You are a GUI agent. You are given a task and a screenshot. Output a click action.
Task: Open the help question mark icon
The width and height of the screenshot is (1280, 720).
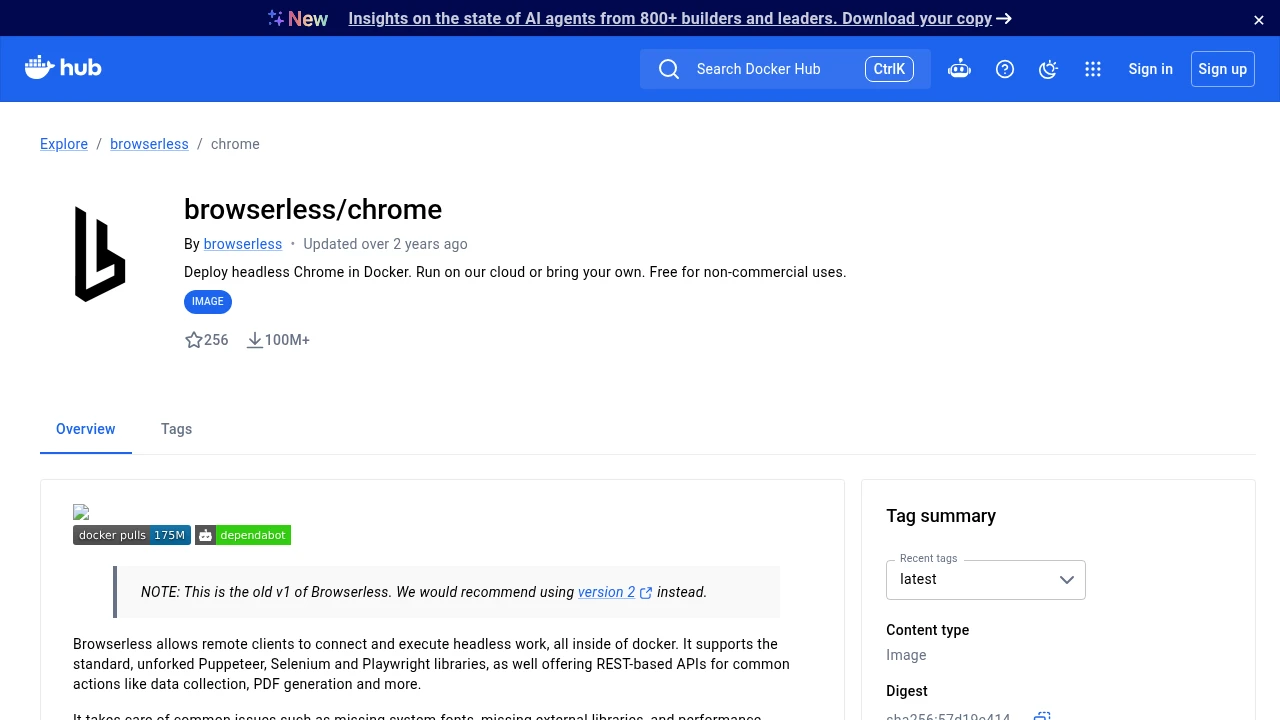coord(1005,69)
